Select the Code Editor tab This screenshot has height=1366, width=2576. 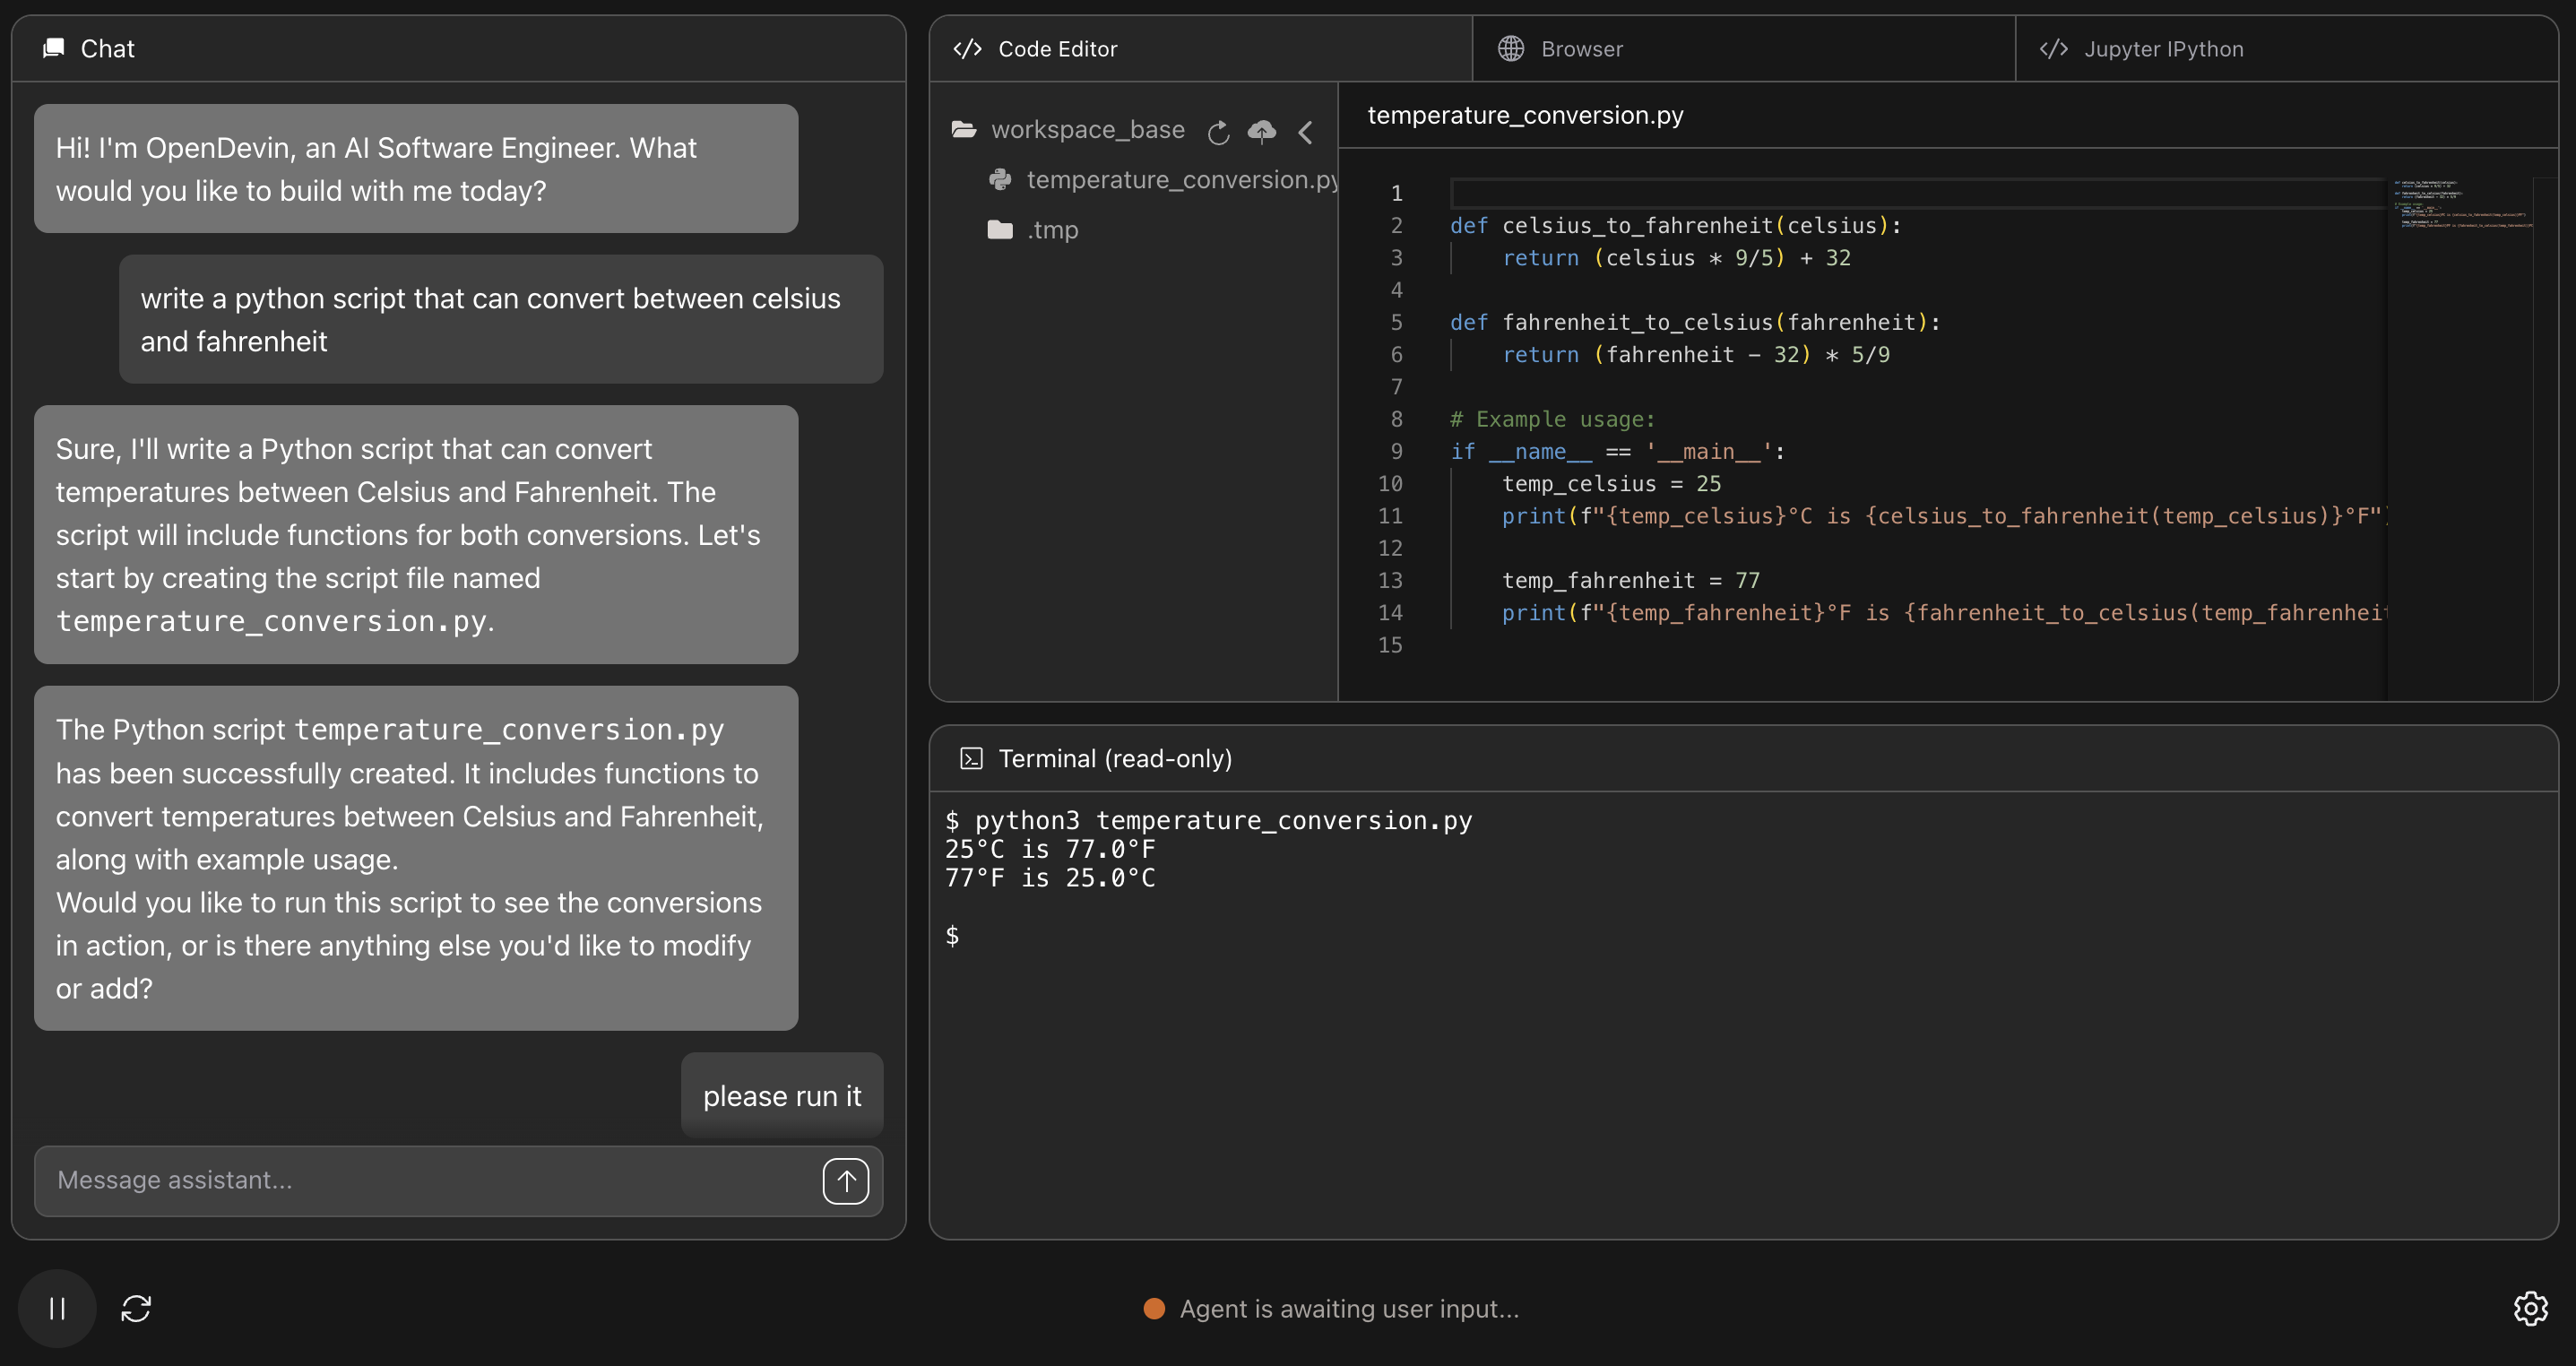pos(1056,49)
